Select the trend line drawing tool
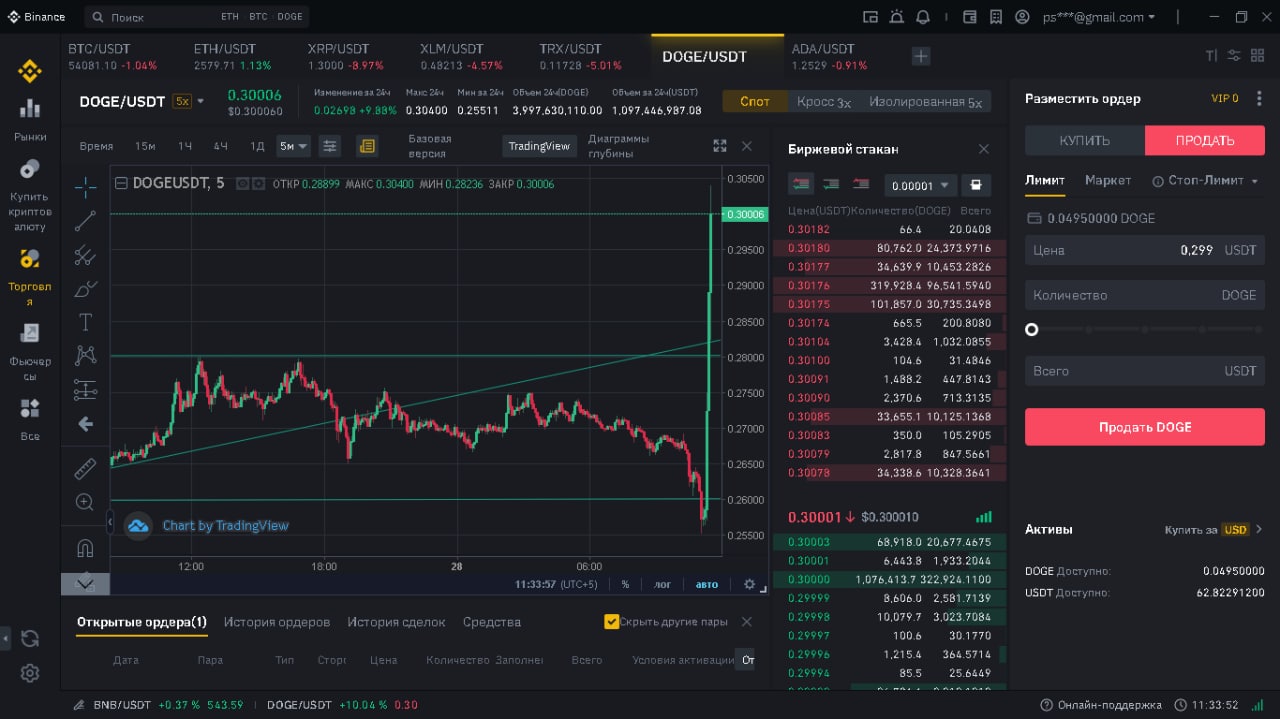This screenshot has width=1280, height=719. (x=85, y=221)
